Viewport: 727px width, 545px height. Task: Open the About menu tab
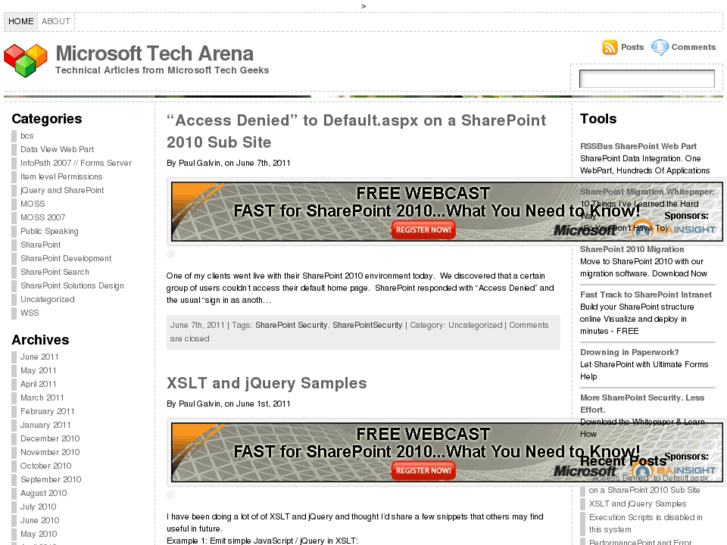[56, 21]
